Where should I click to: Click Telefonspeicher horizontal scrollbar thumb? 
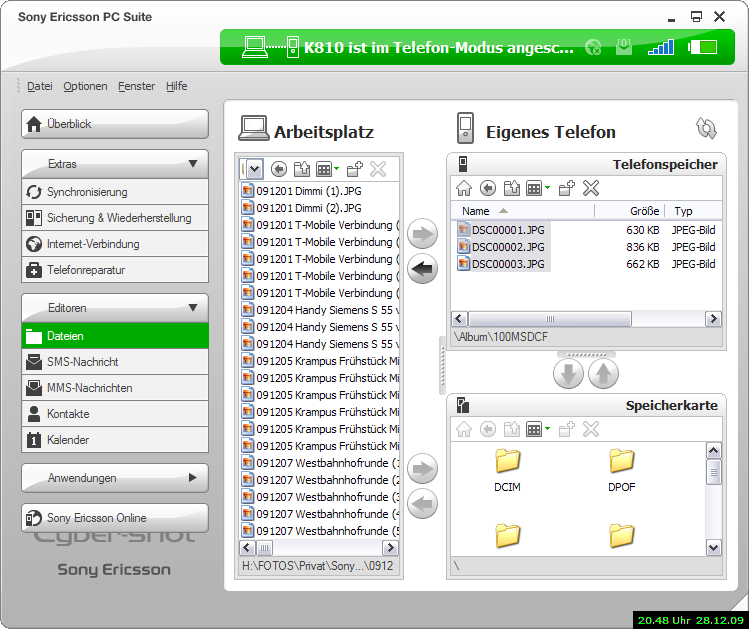point(550,319)
